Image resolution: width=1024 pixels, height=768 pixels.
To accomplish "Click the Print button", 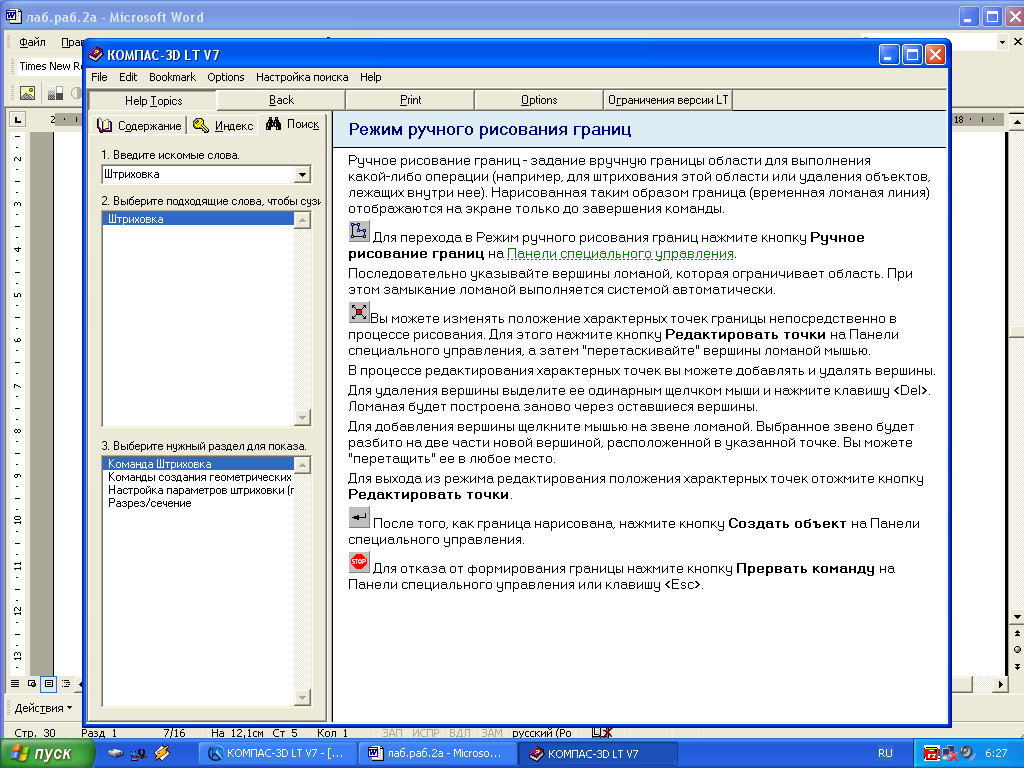I will [x=410, y=100].
